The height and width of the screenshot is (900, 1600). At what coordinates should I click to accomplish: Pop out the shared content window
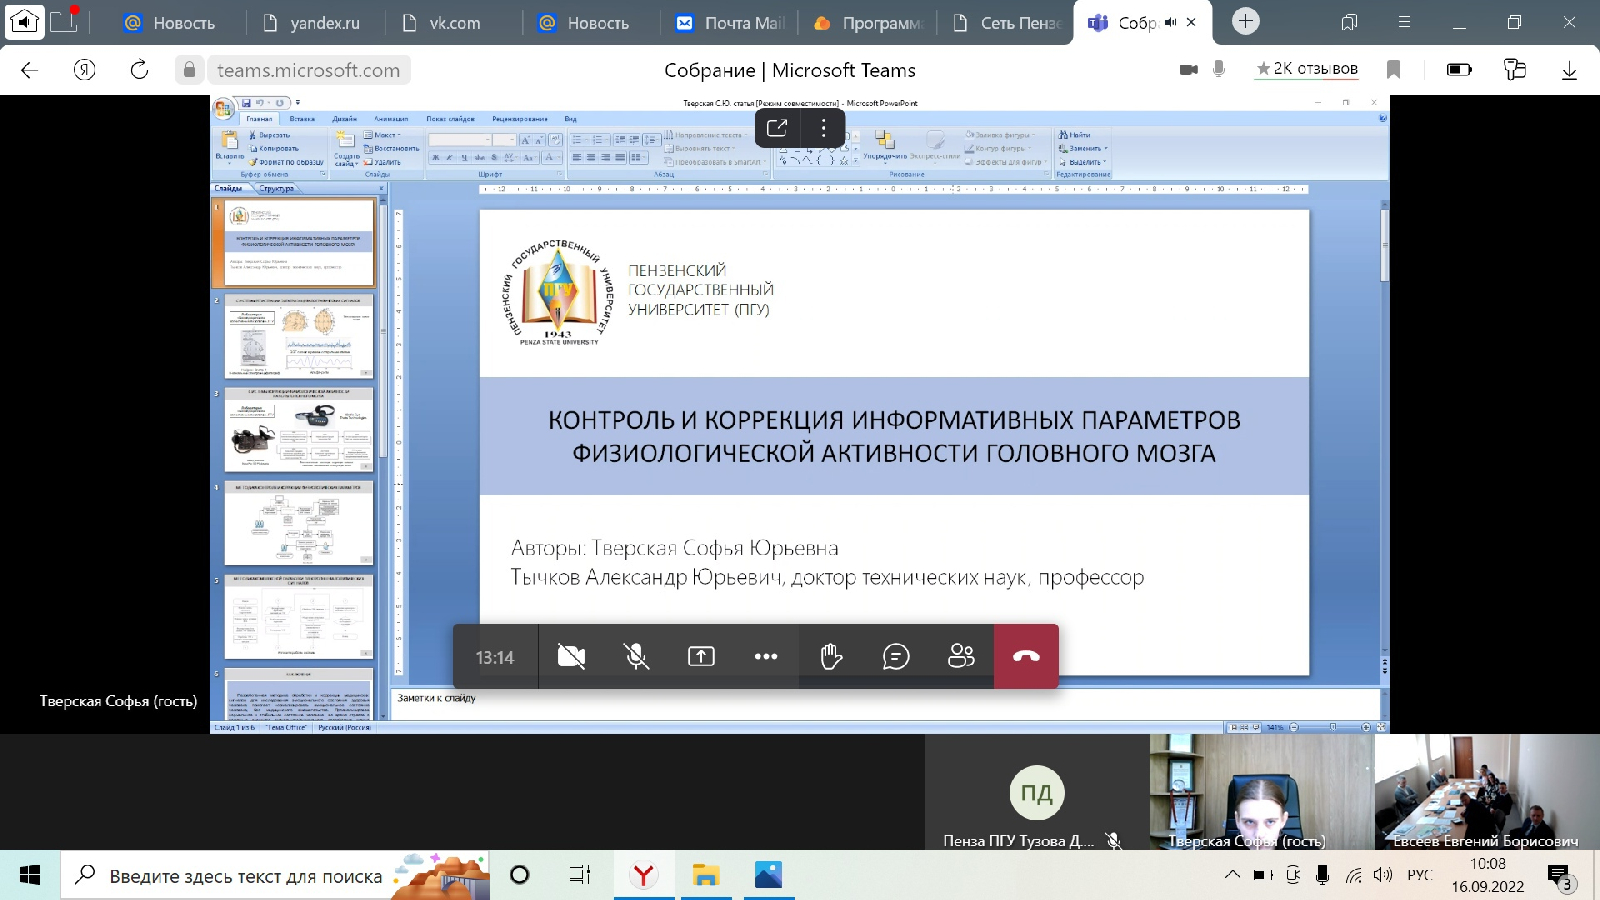[x=777, y=128]
